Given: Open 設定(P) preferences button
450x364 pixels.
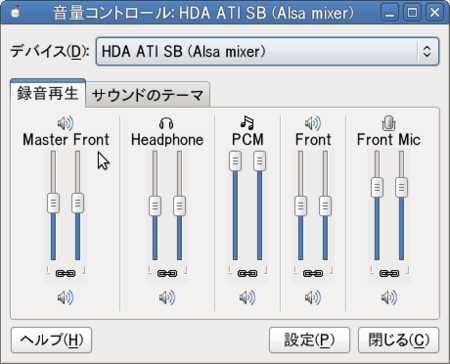Looking at the screenshot, I should click(x=309, y=340).
